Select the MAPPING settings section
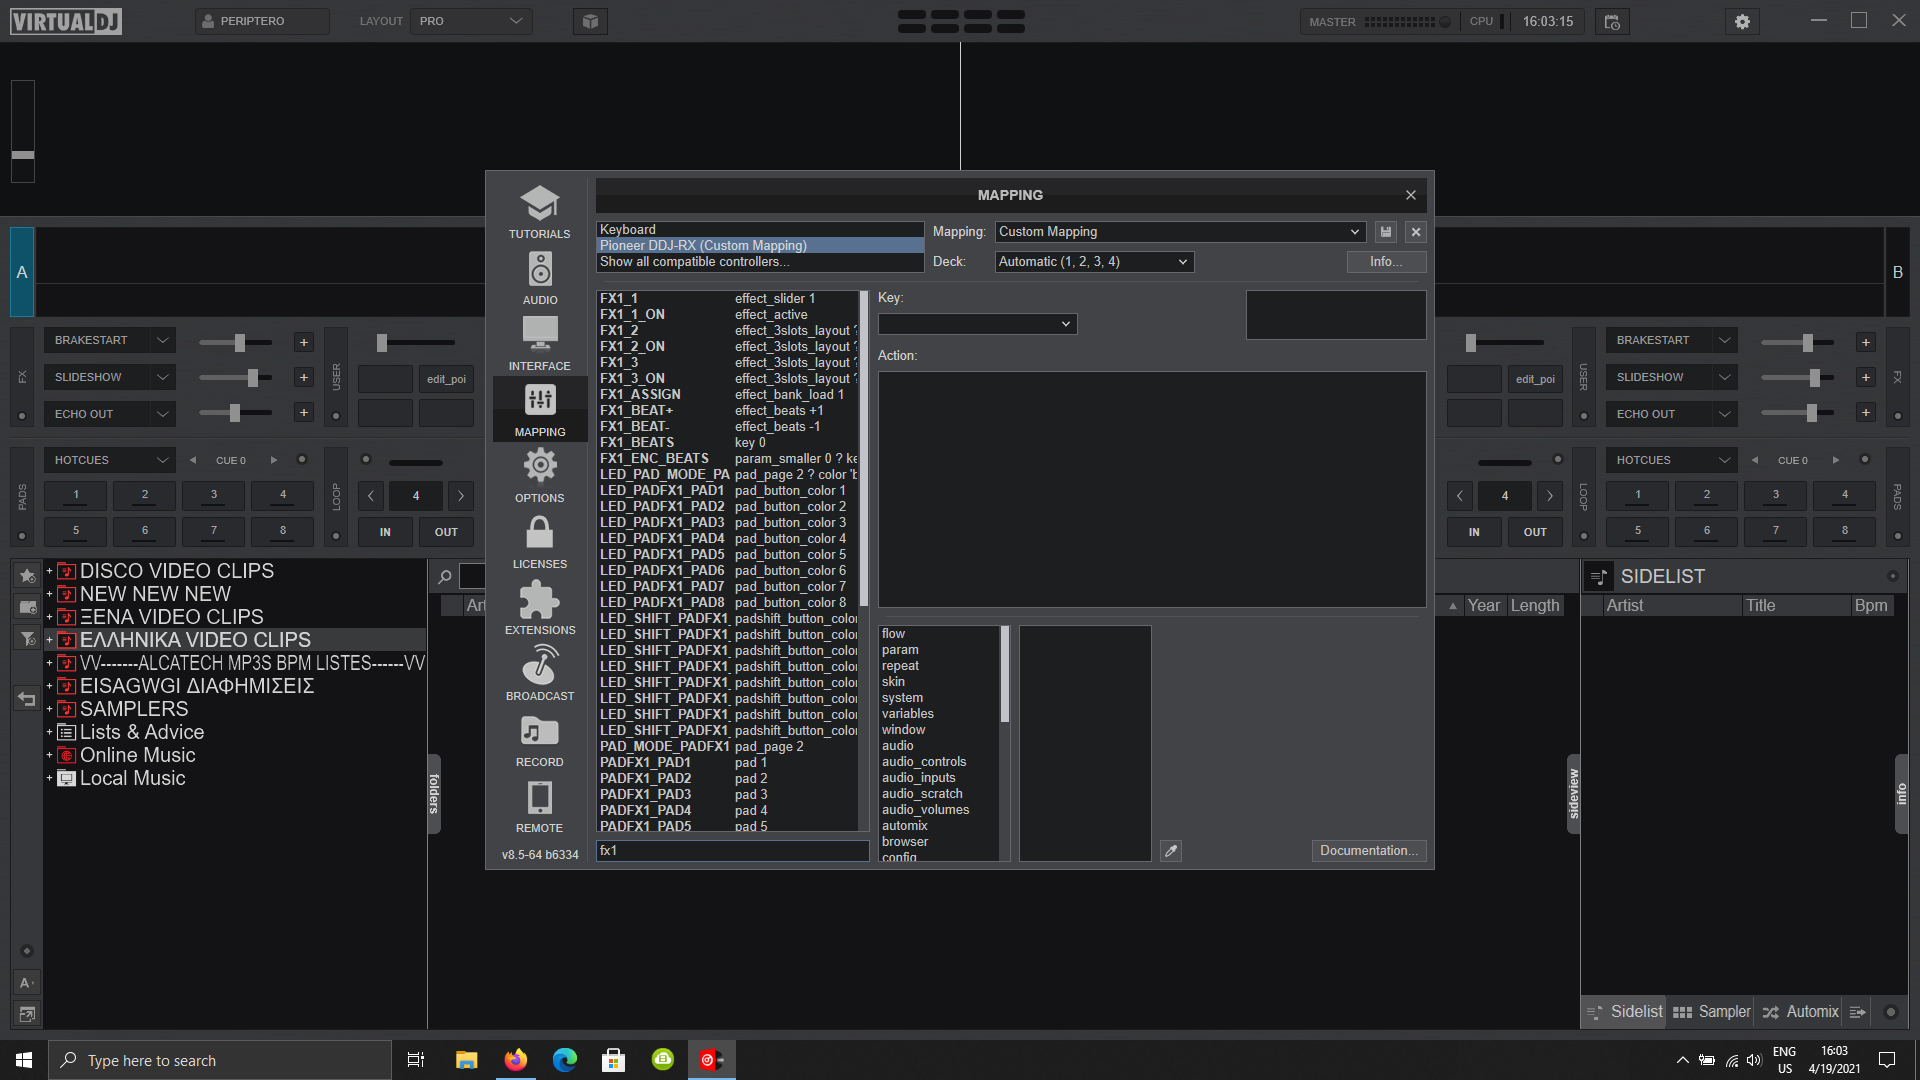 click(x=539, y=410)
